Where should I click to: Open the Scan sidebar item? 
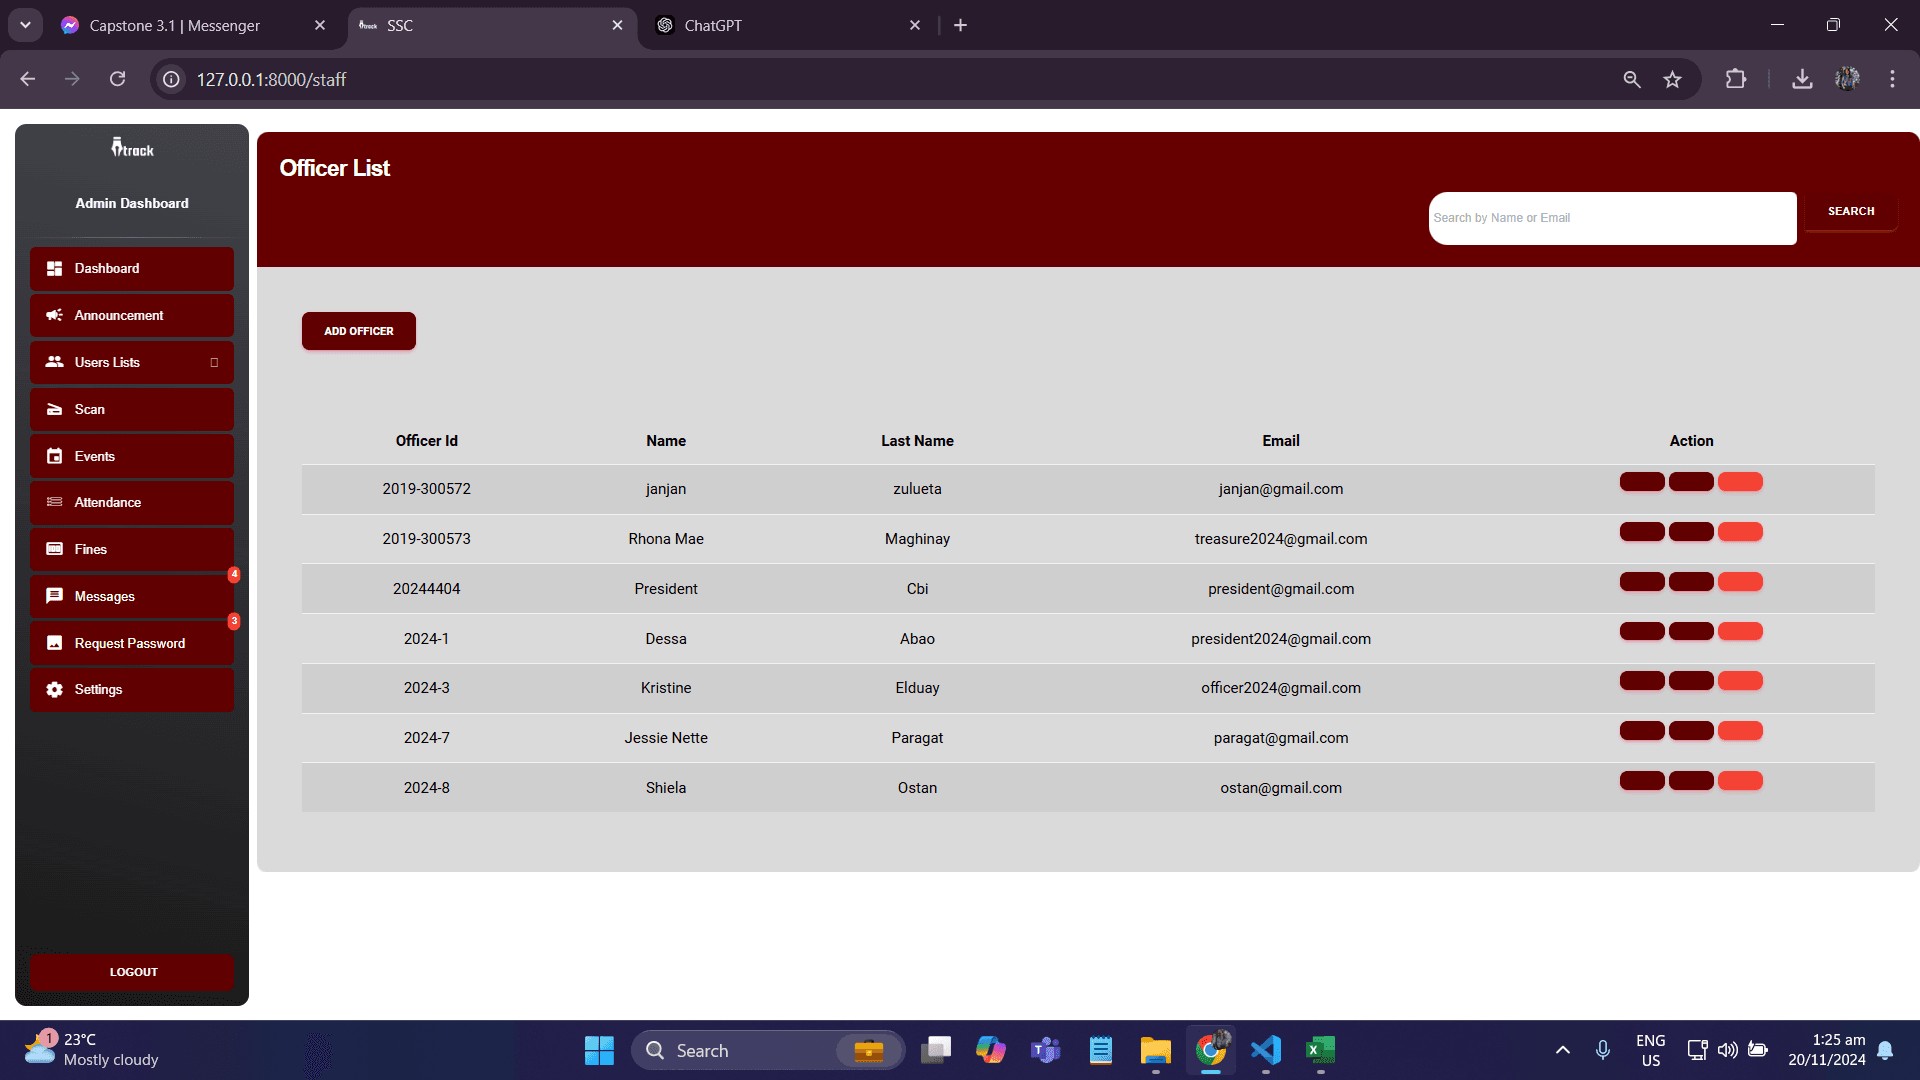pyautogui.click(x=131, y=409)
